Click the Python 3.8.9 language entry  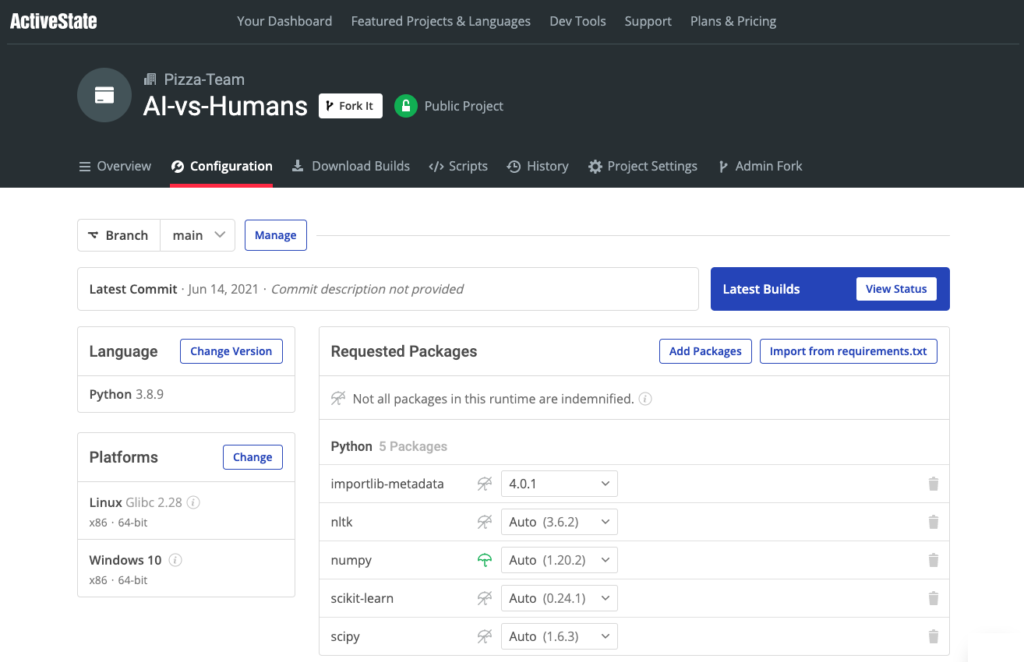click(127, 394)
